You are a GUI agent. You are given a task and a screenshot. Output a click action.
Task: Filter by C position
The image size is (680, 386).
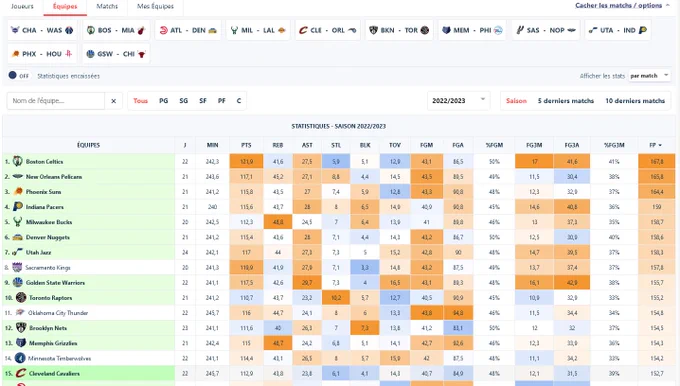point(239,101)
